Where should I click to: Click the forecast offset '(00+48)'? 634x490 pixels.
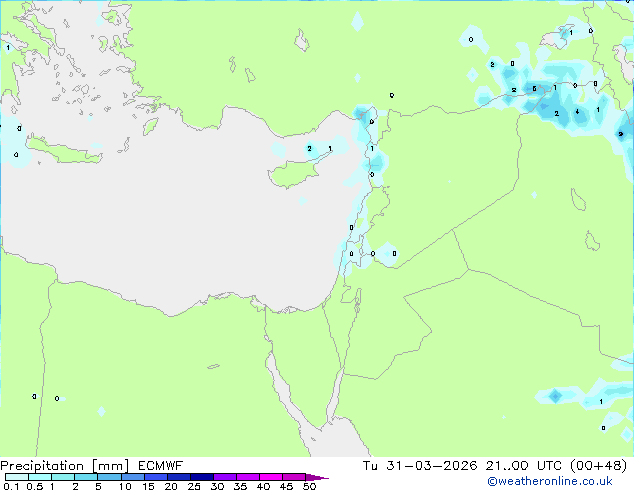click(x=598, y=466)
